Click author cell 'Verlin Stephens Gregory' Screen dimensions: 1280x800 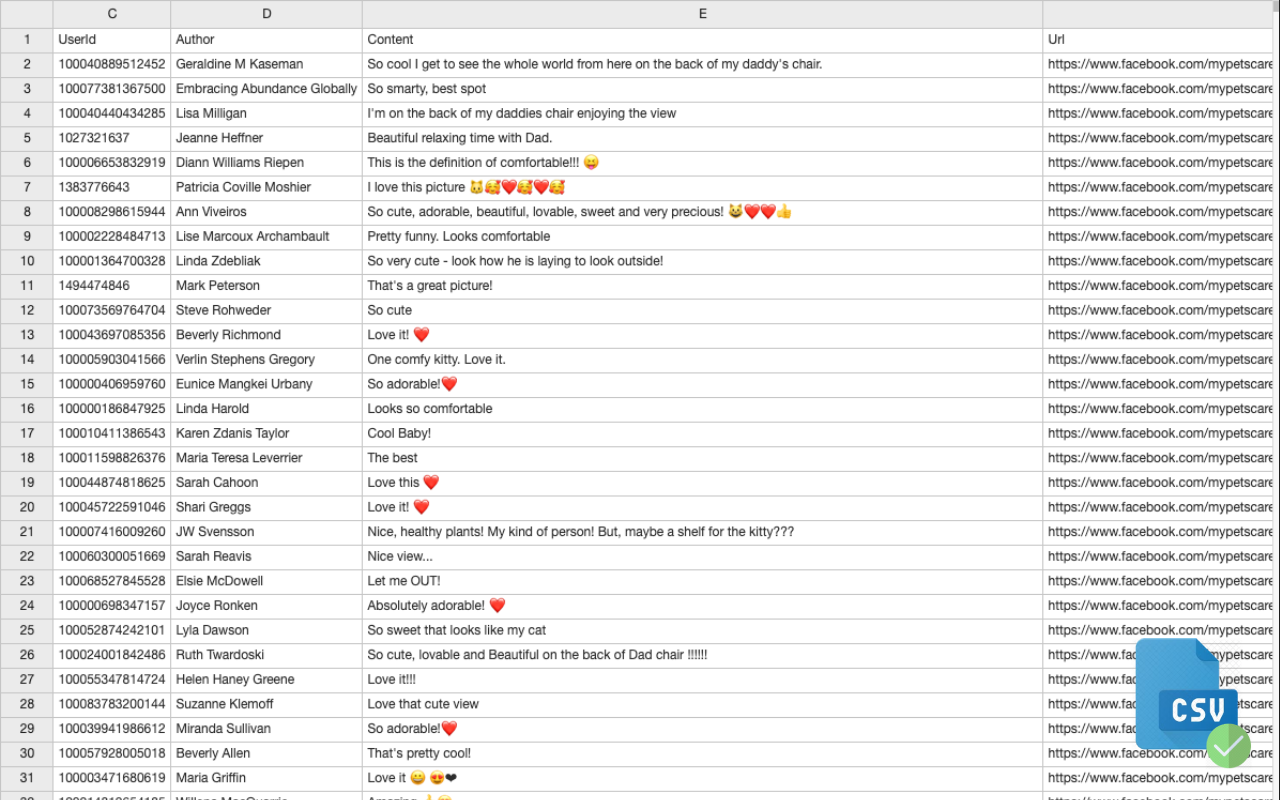pos(267,359)
